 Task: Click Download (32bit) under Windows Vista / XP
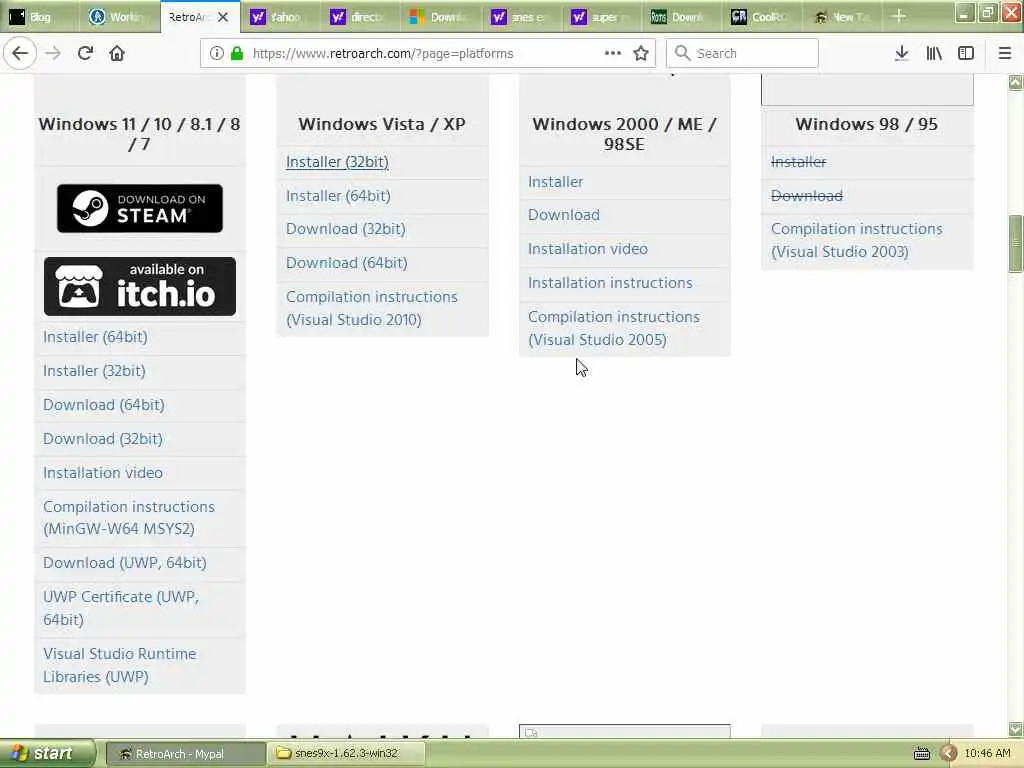click(x=345, y=229)
